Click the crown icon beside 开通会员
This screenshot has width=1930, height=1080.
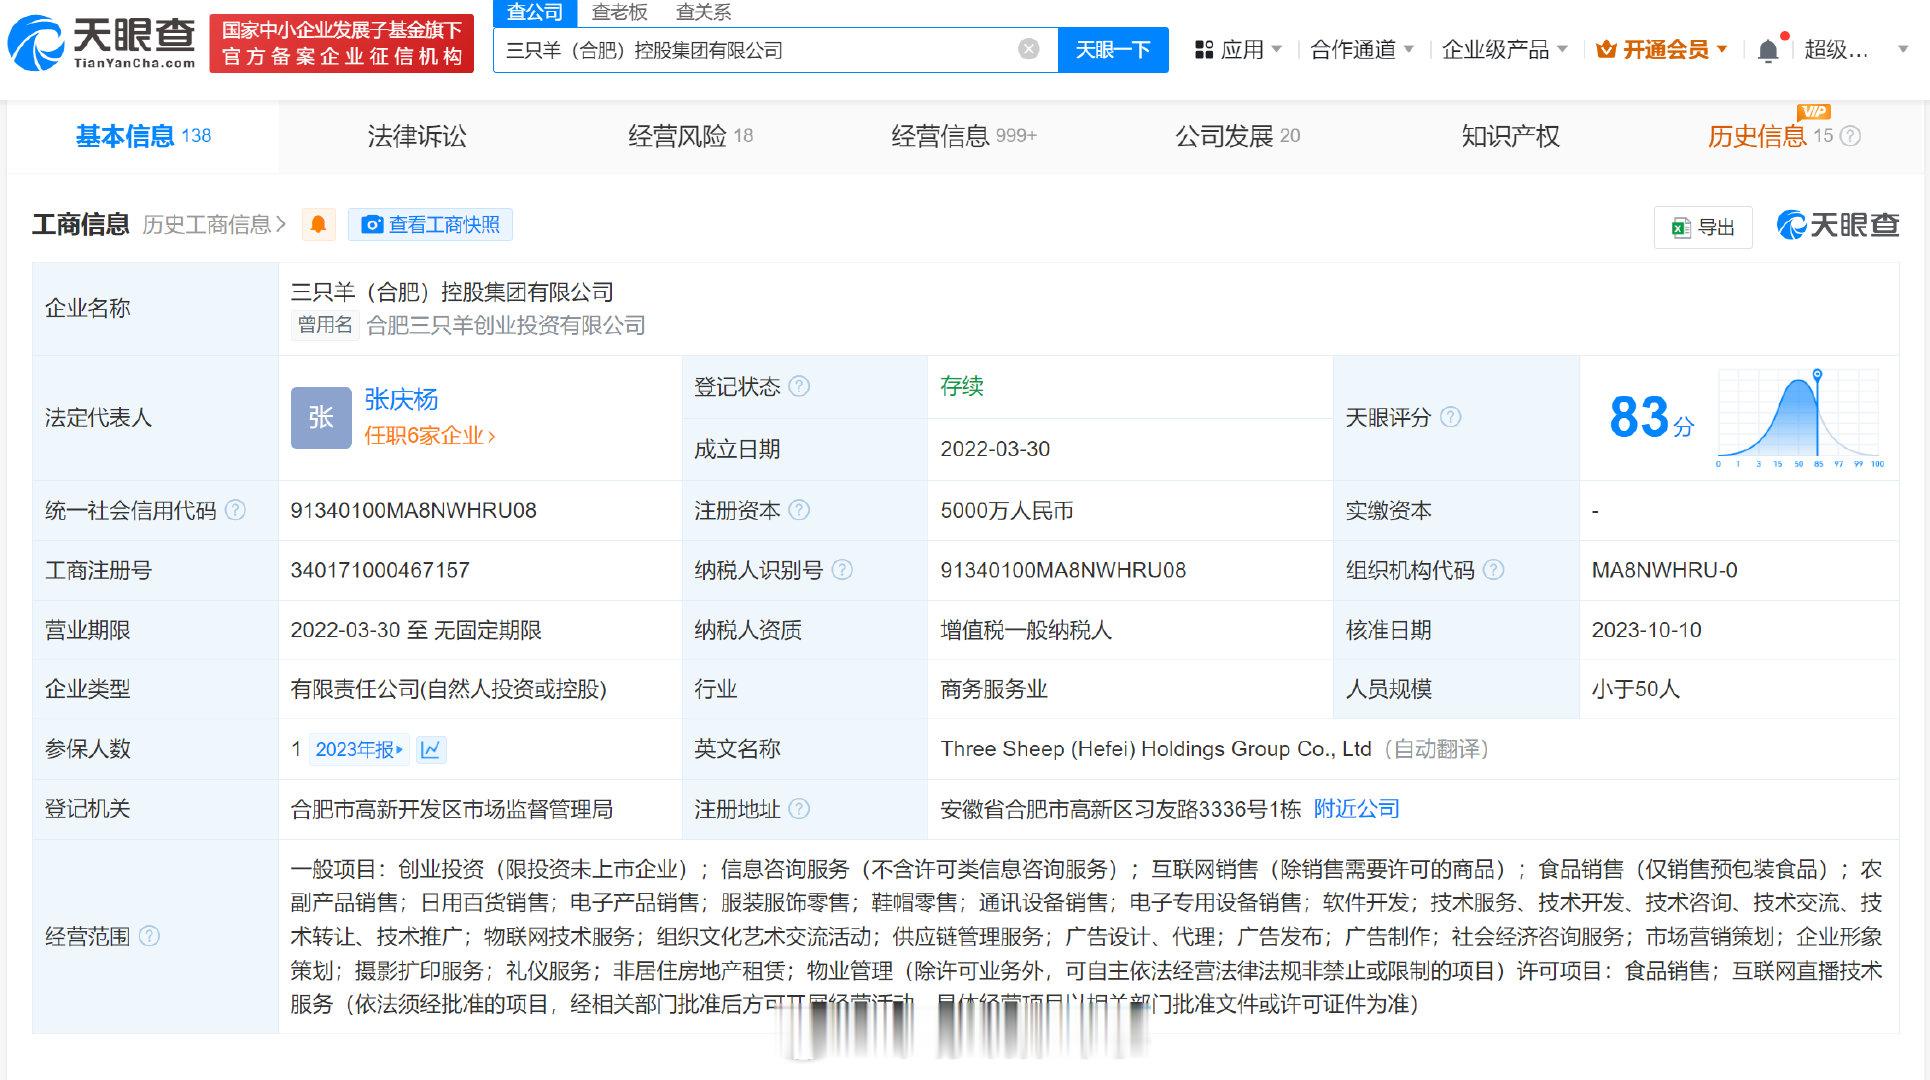[1606, 50]
